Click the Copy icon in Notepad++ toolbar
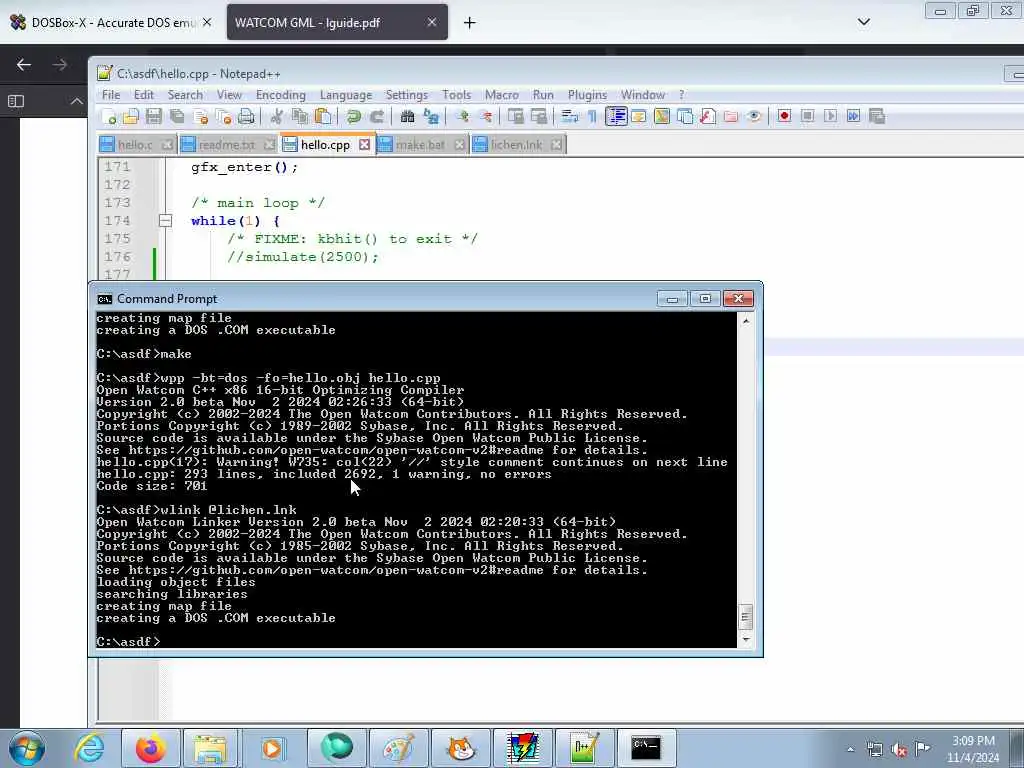The height and width of the screenshot is (768, 1024). (x=300, y=117)
